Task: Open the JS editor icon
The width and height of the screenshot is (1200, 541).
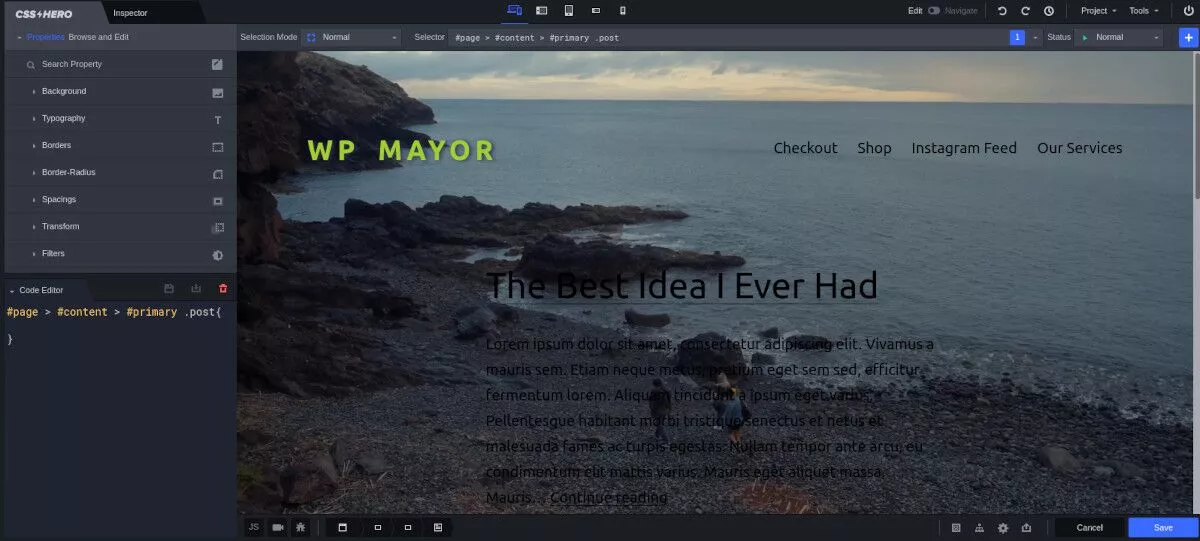Action: (x=253, y=527)
